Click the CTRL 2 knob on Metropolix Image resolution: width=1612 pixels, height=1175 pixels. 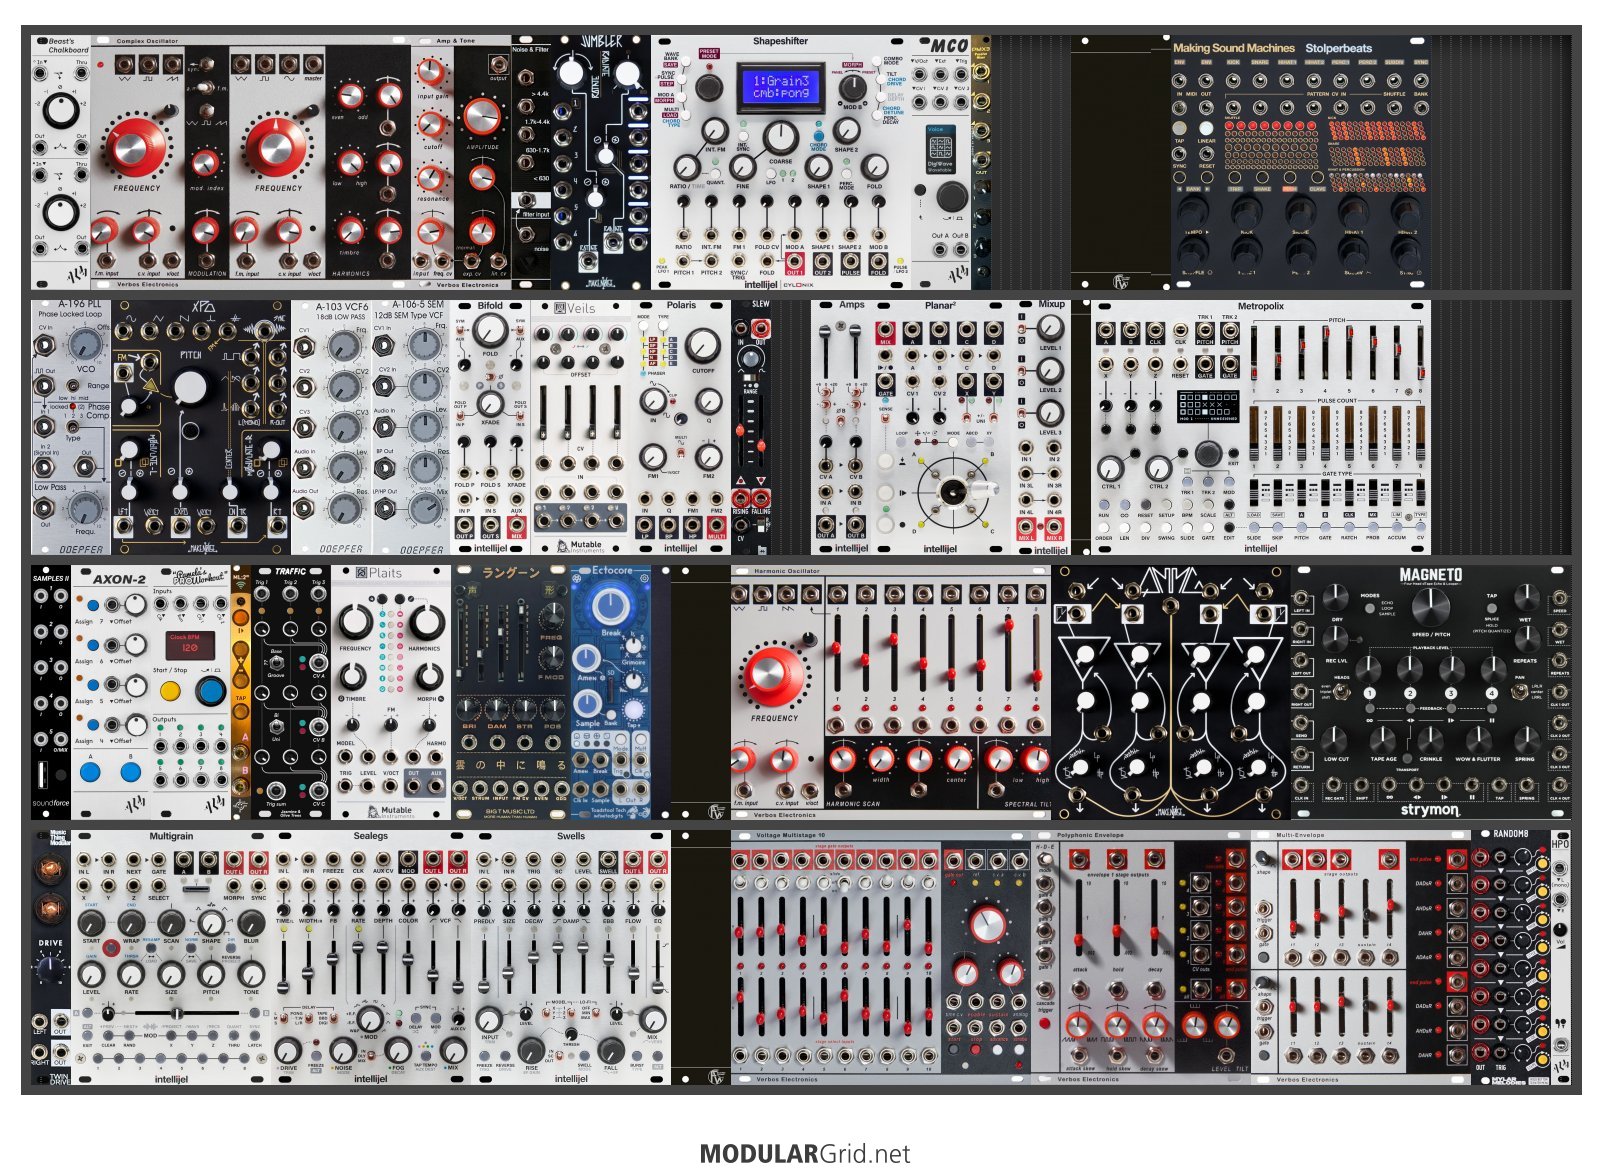(x=1158, y=468)
